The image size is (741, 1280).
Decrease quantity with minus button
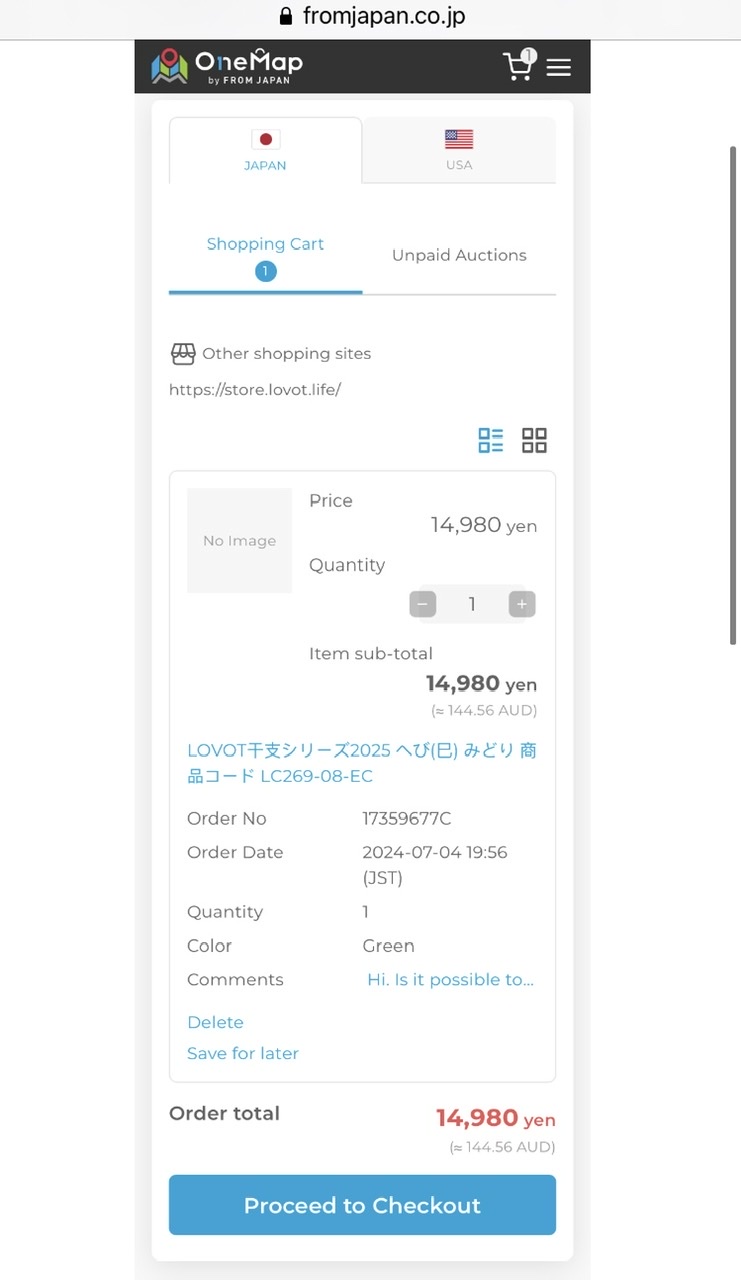[x=423, y=604]
